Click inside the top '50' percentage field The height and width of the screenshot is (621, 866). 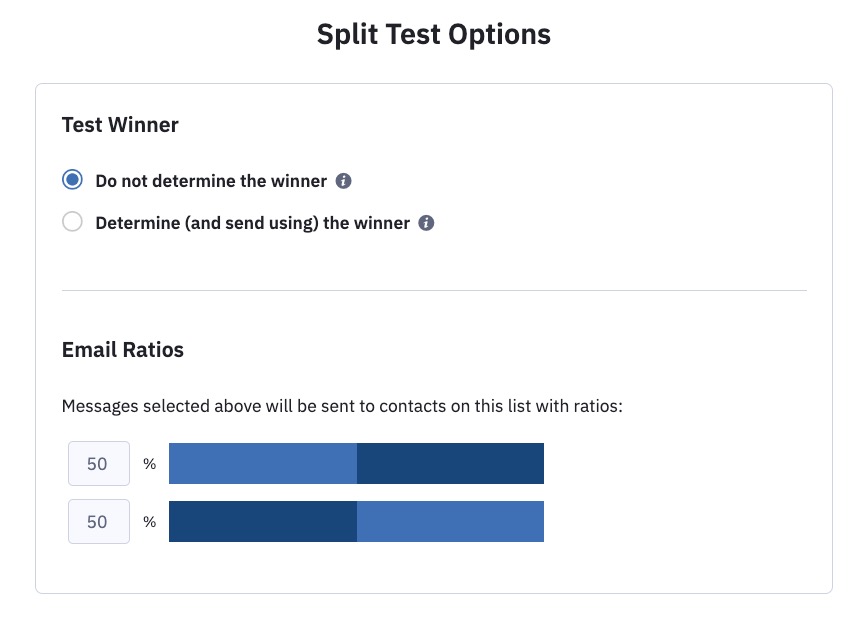click(98, 463)
